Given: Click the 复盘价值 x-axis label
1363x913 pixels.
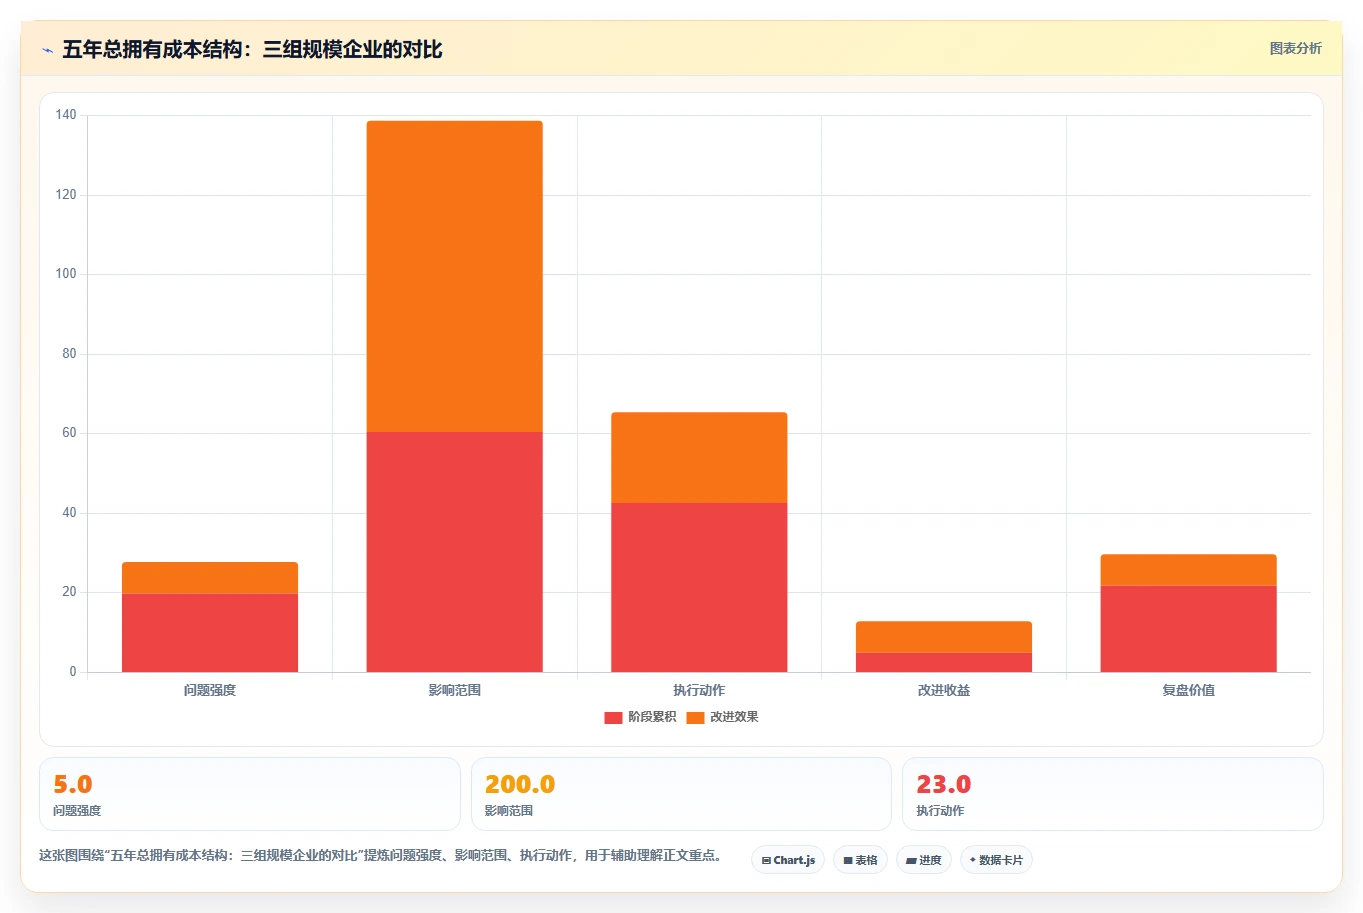Looking at the screenshot, I should [1188, 690].
